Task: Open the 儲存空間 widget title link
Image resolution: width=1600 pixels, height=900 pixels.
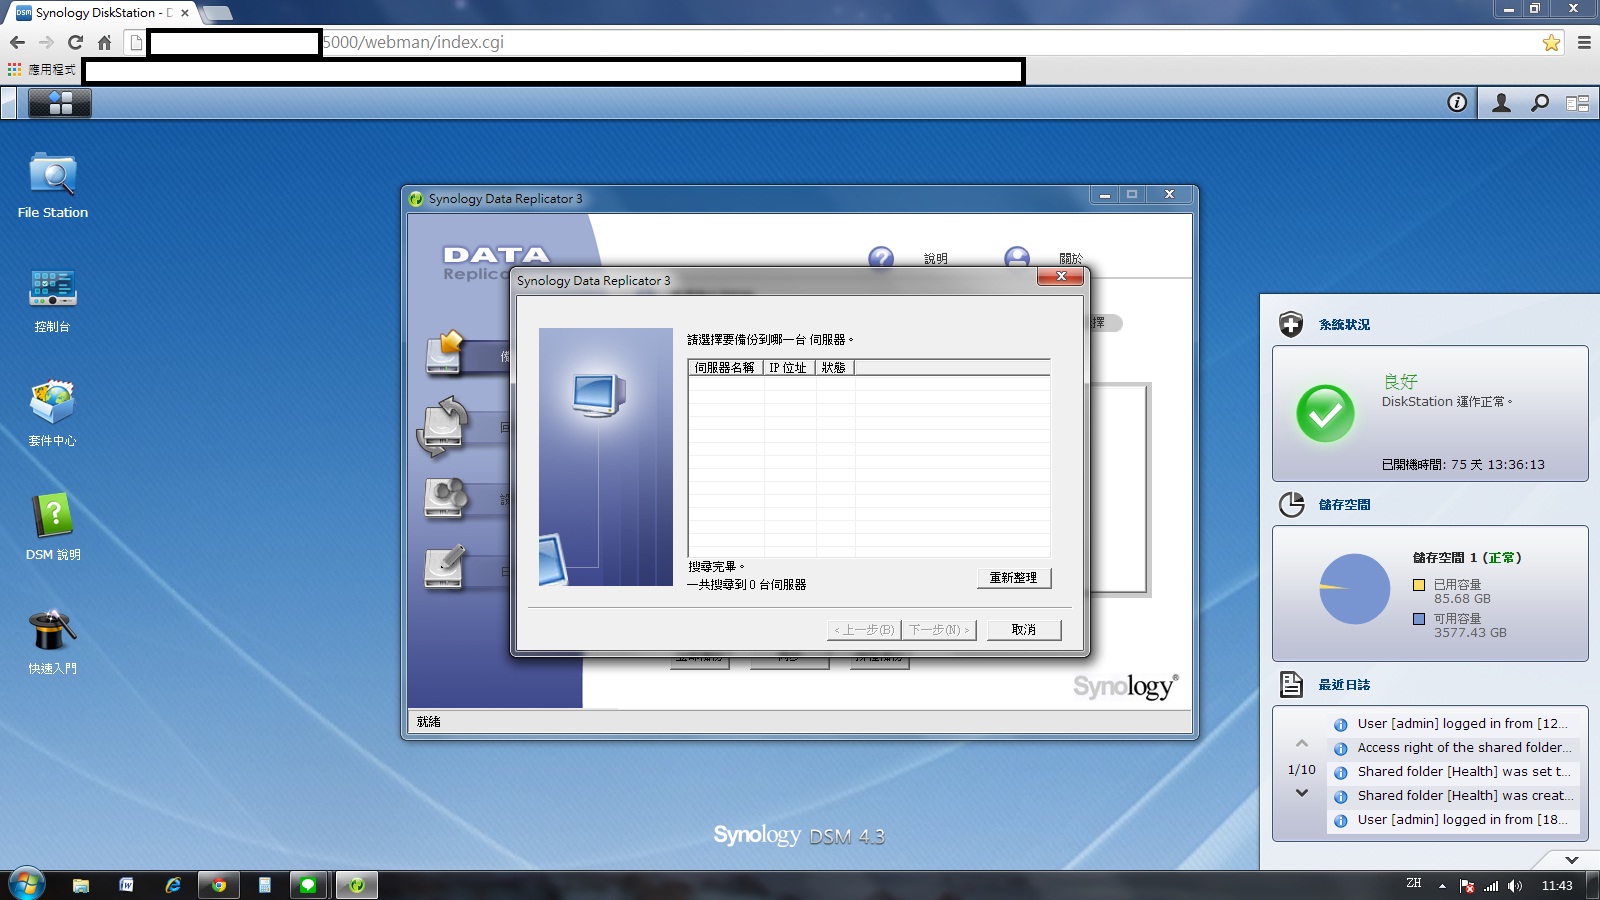Action: click(x=1344, y=505)
